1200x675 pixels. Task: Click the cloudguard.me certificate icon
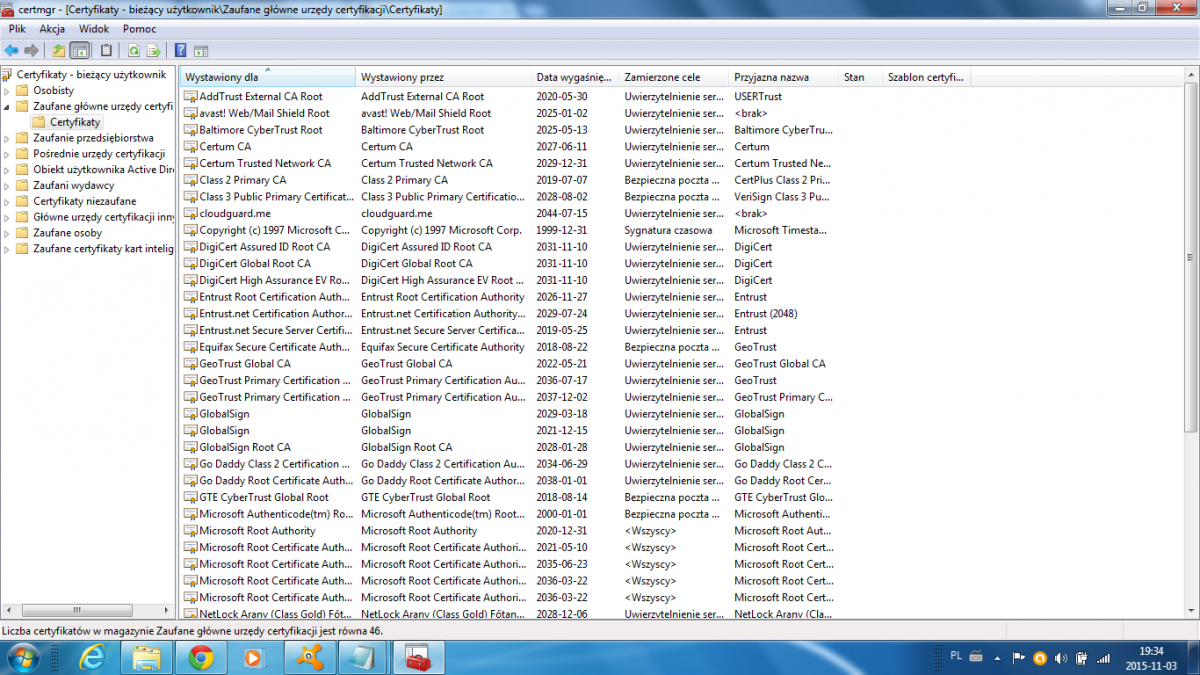(x=190, y=214)
